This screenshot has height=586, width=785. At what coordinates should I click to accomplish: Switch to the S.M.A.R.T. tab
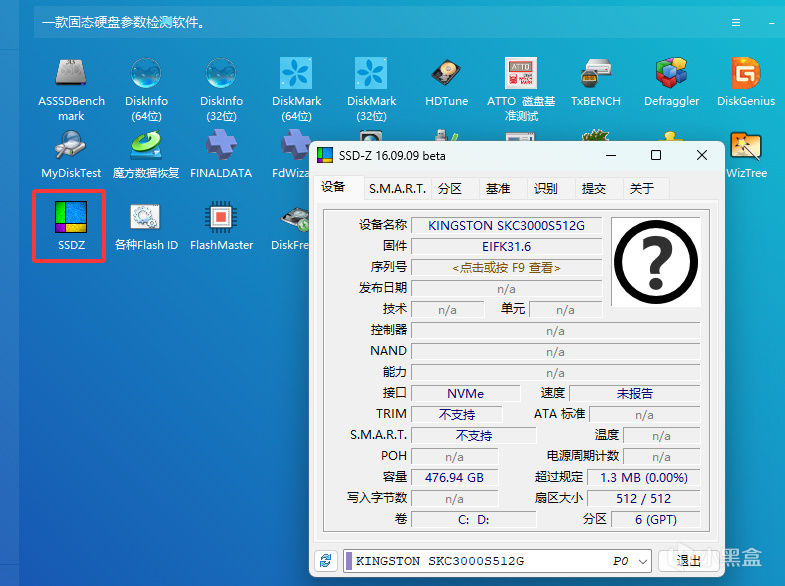pyautogui.click(x=398, y=189)
